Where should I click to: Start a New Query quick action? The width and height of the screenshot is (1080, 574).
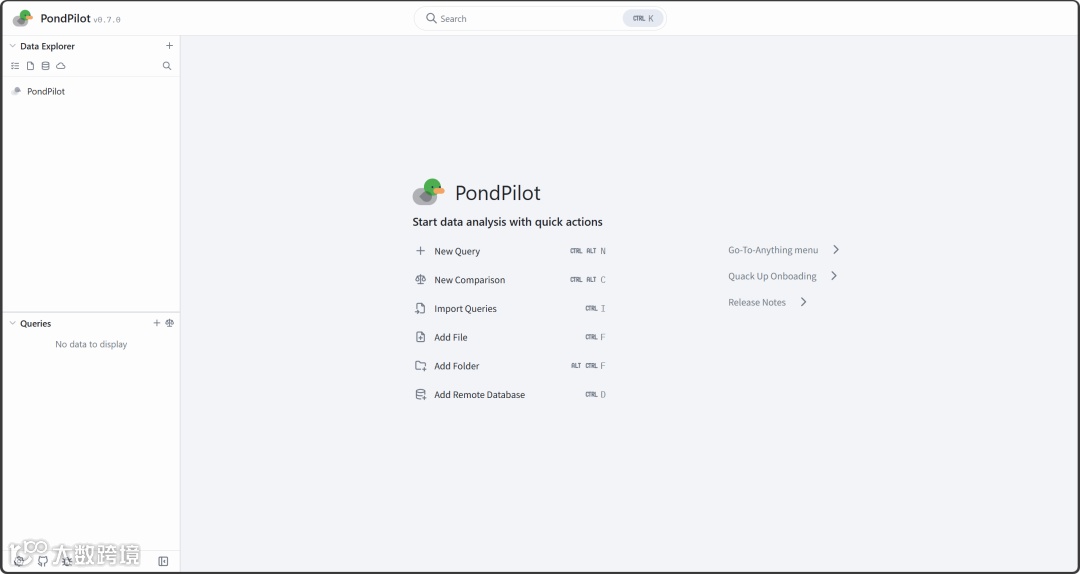510,251
